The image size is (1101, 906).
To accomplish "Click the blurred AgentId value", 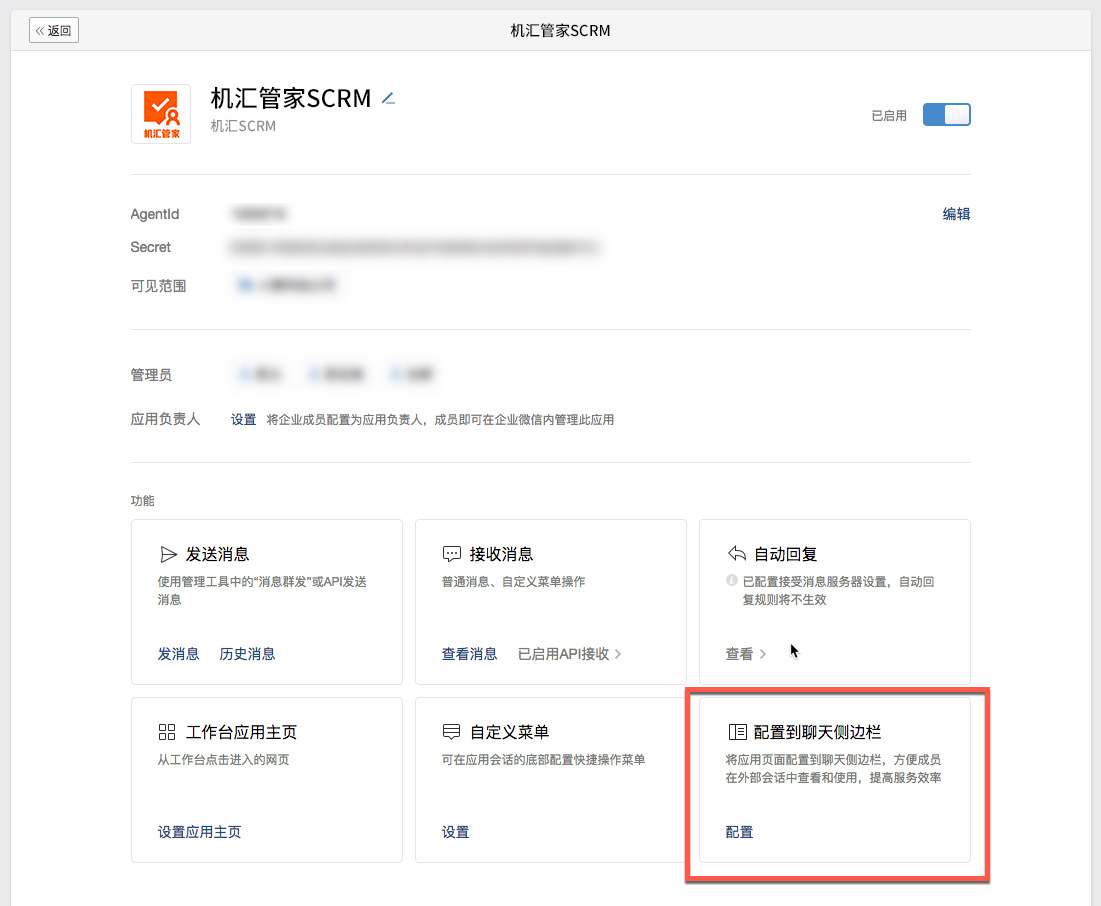I will (x=260, y=214).
